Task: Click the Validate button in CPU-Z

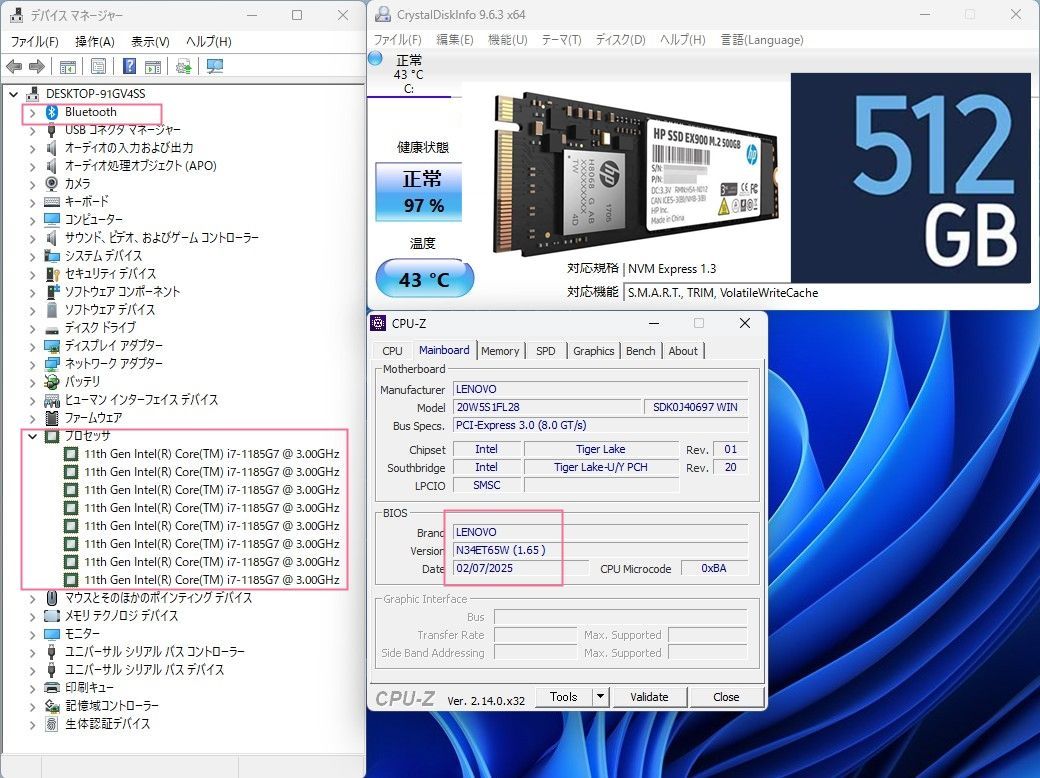Action: [649, 696]
